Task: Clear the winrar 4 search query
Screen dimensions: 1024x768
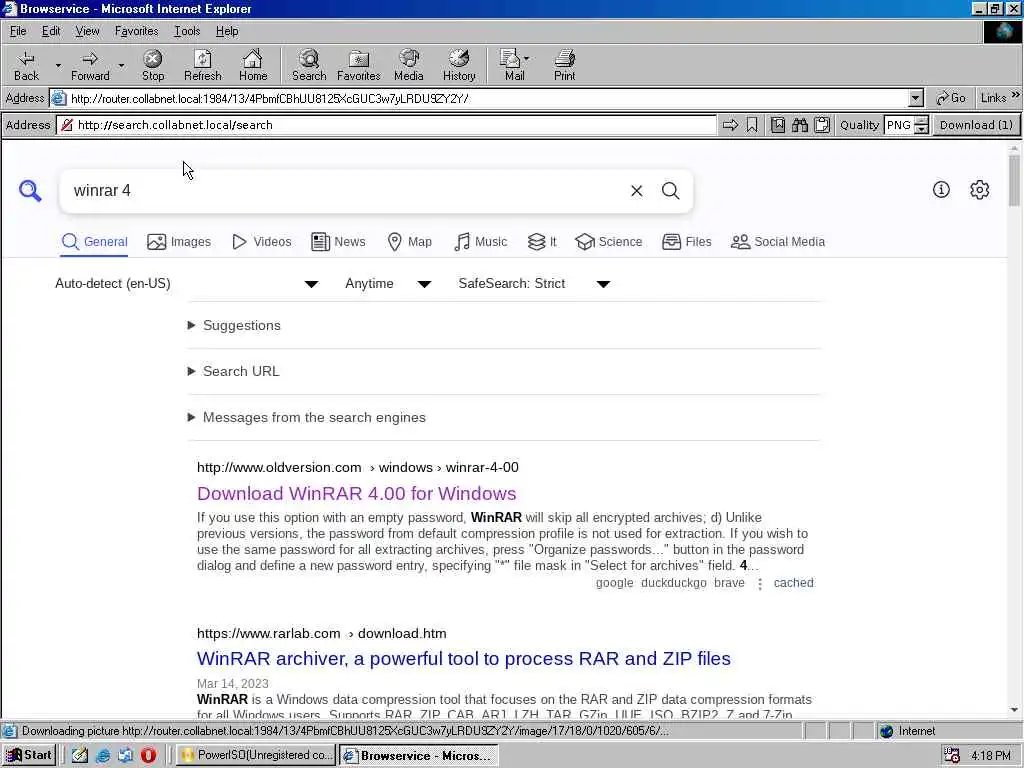Action: [x=637, y=191]
